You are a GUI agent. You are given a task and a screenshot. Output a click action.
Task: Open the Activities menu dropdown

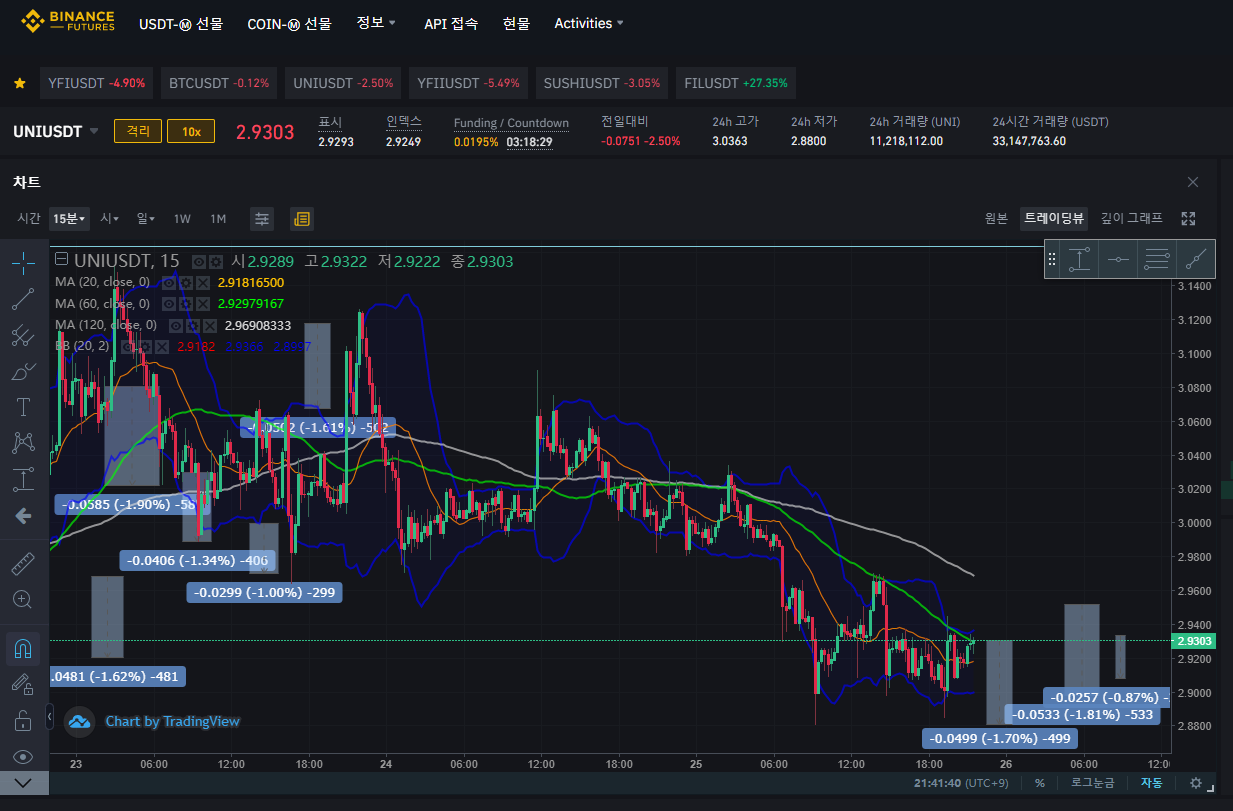[589, 22]
